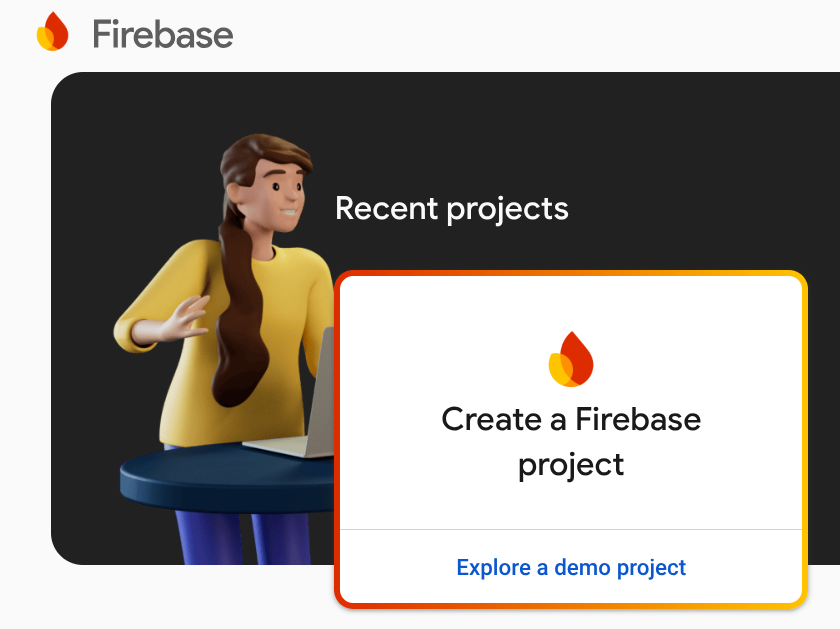The height and width of the screenshot is (629, 840).
Task: Click the gradient-colored border of the project card
Action: (x=570, y=271)
